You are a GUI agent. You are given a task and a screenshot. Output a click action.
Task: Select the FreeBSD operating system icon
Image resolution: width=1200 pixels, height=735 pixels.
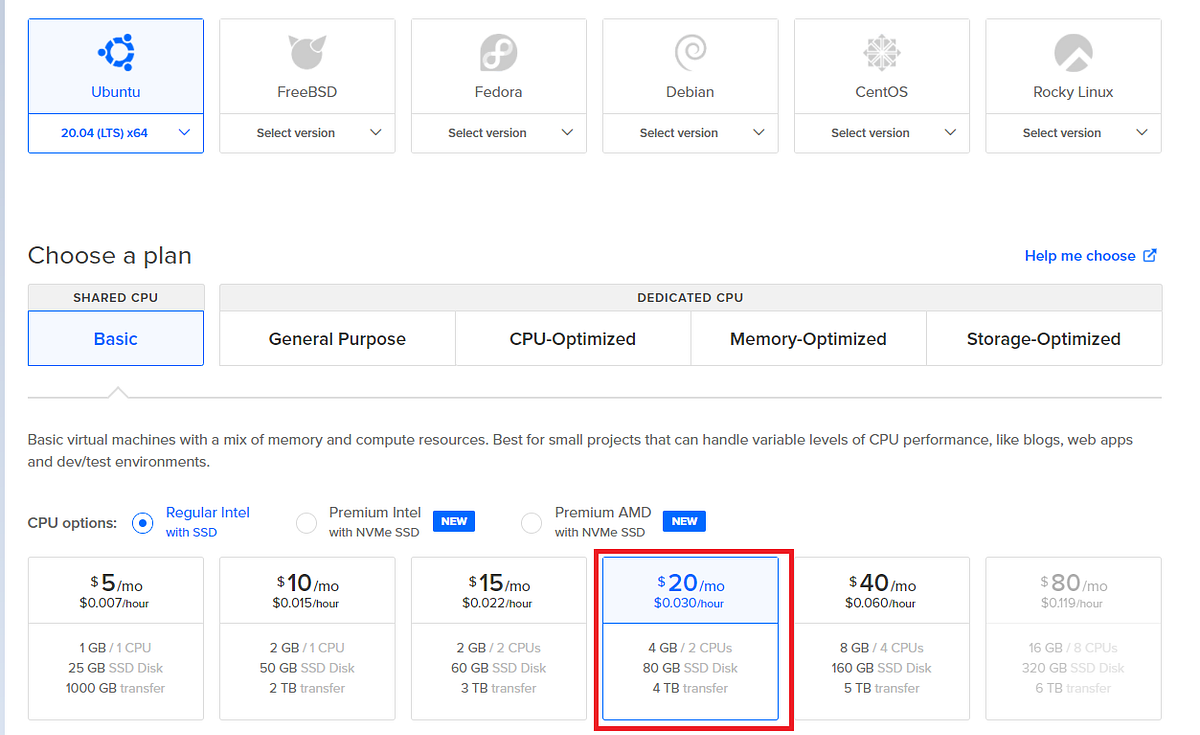(307, 52)
